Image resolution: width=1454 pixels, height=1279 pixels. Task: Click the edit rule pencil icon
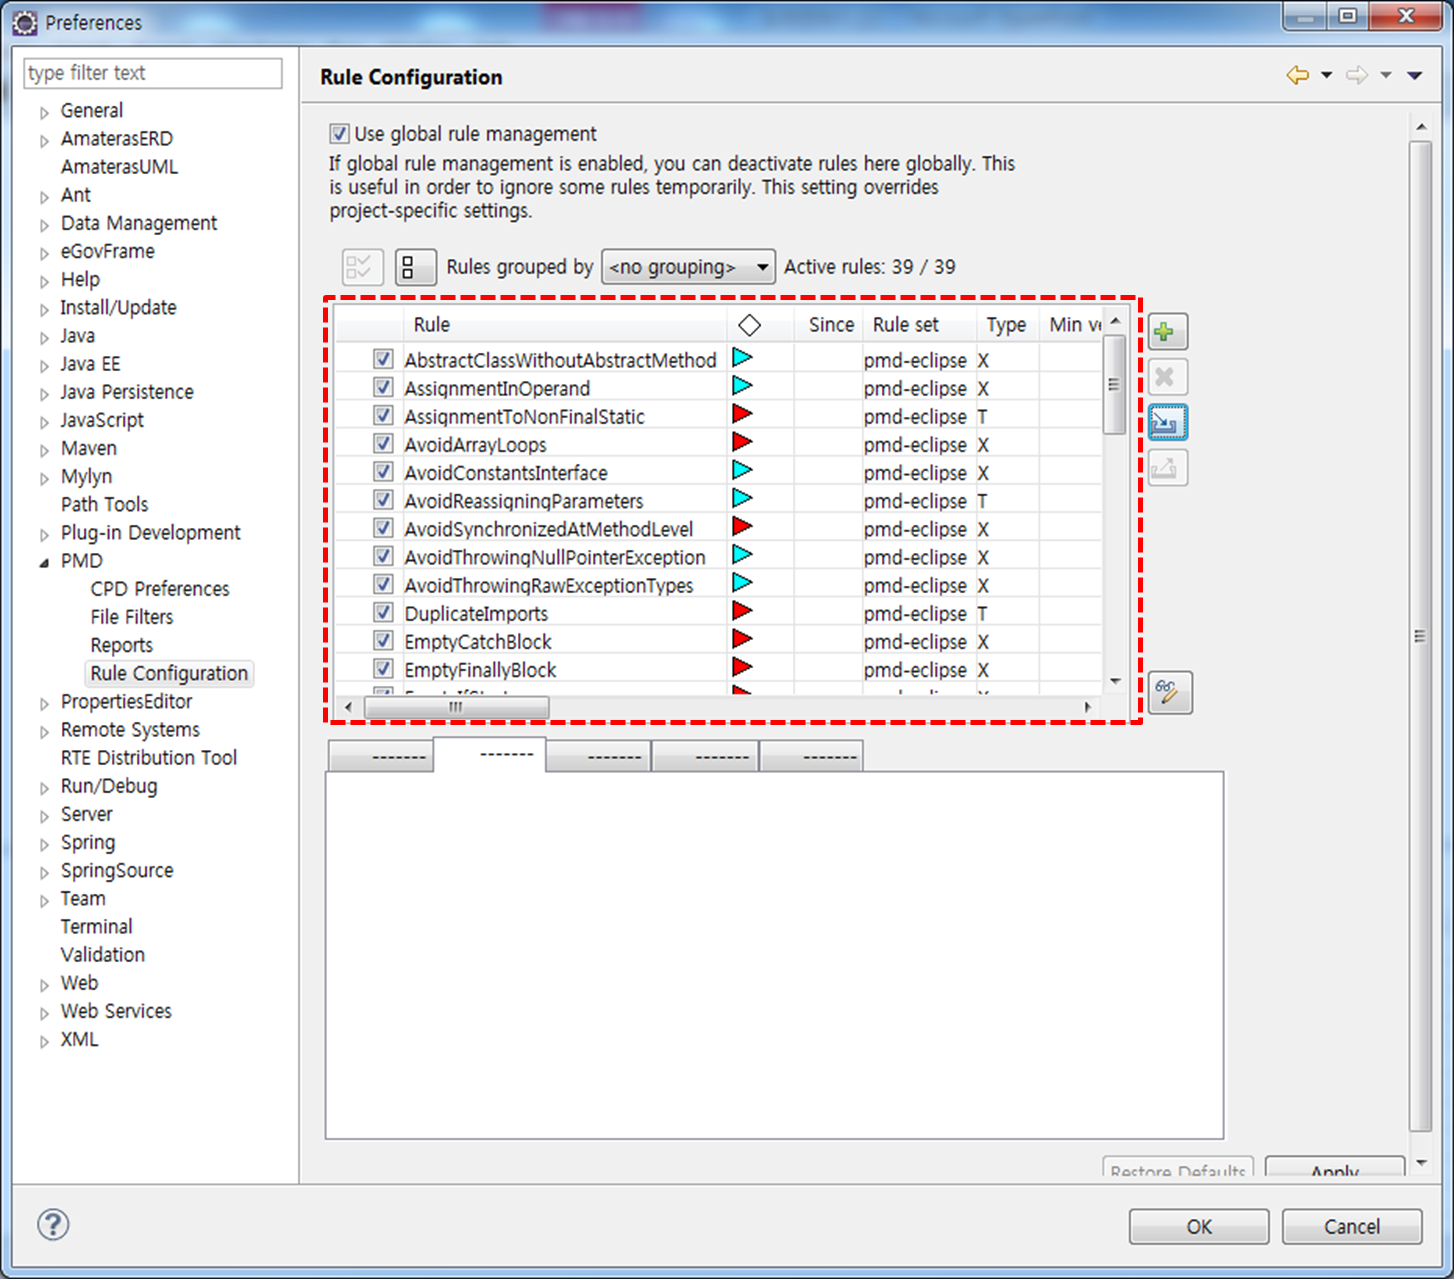tap(1168, 693)
